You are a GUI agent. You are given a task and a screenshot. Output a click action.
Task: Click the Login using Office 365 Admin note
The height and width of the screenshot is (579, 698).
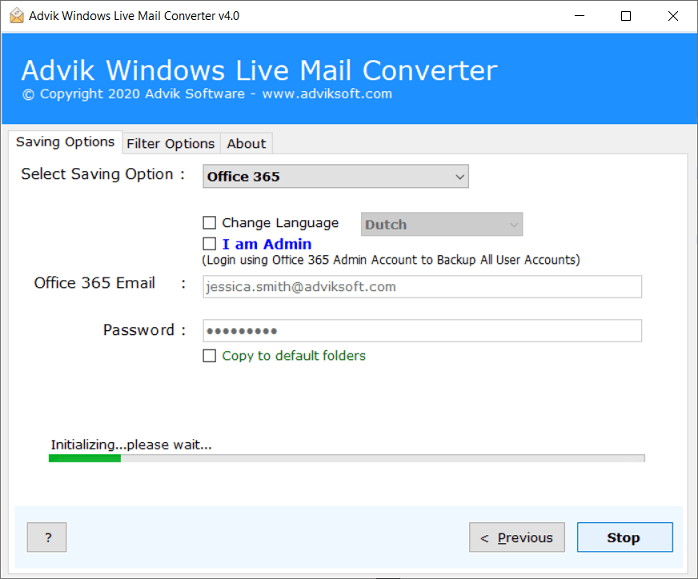391,260
